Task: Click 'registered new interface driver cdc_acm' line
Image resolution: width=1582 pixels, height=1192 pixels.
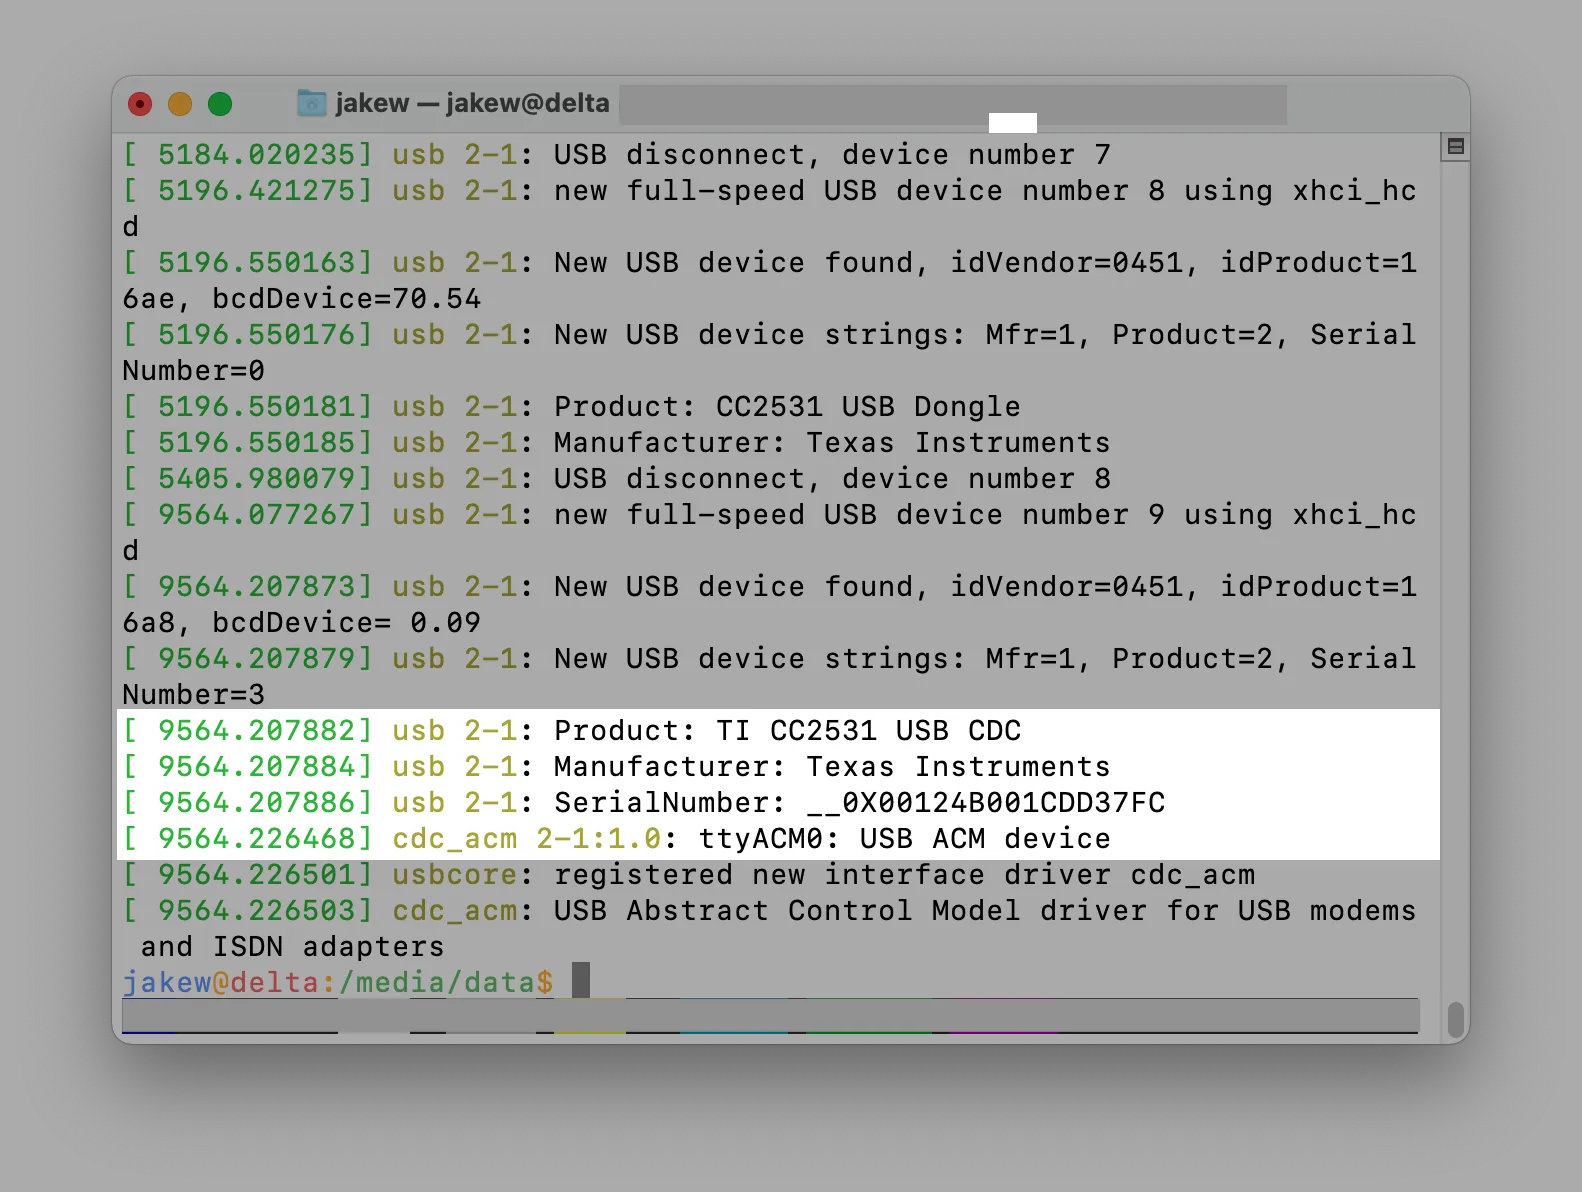Action: coord(688,875)
